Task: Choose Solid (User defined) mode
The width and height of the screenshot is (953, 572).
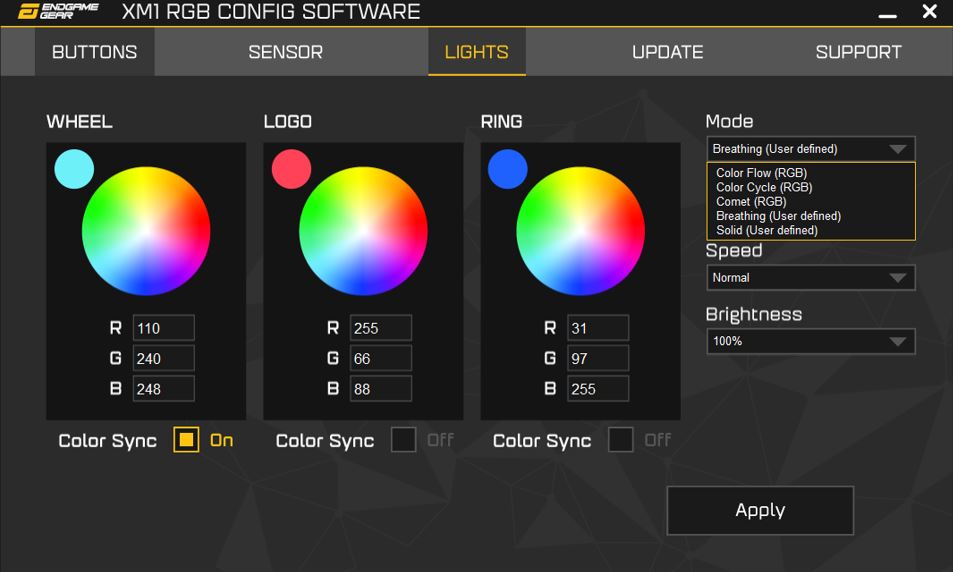Action: (766, 230)
